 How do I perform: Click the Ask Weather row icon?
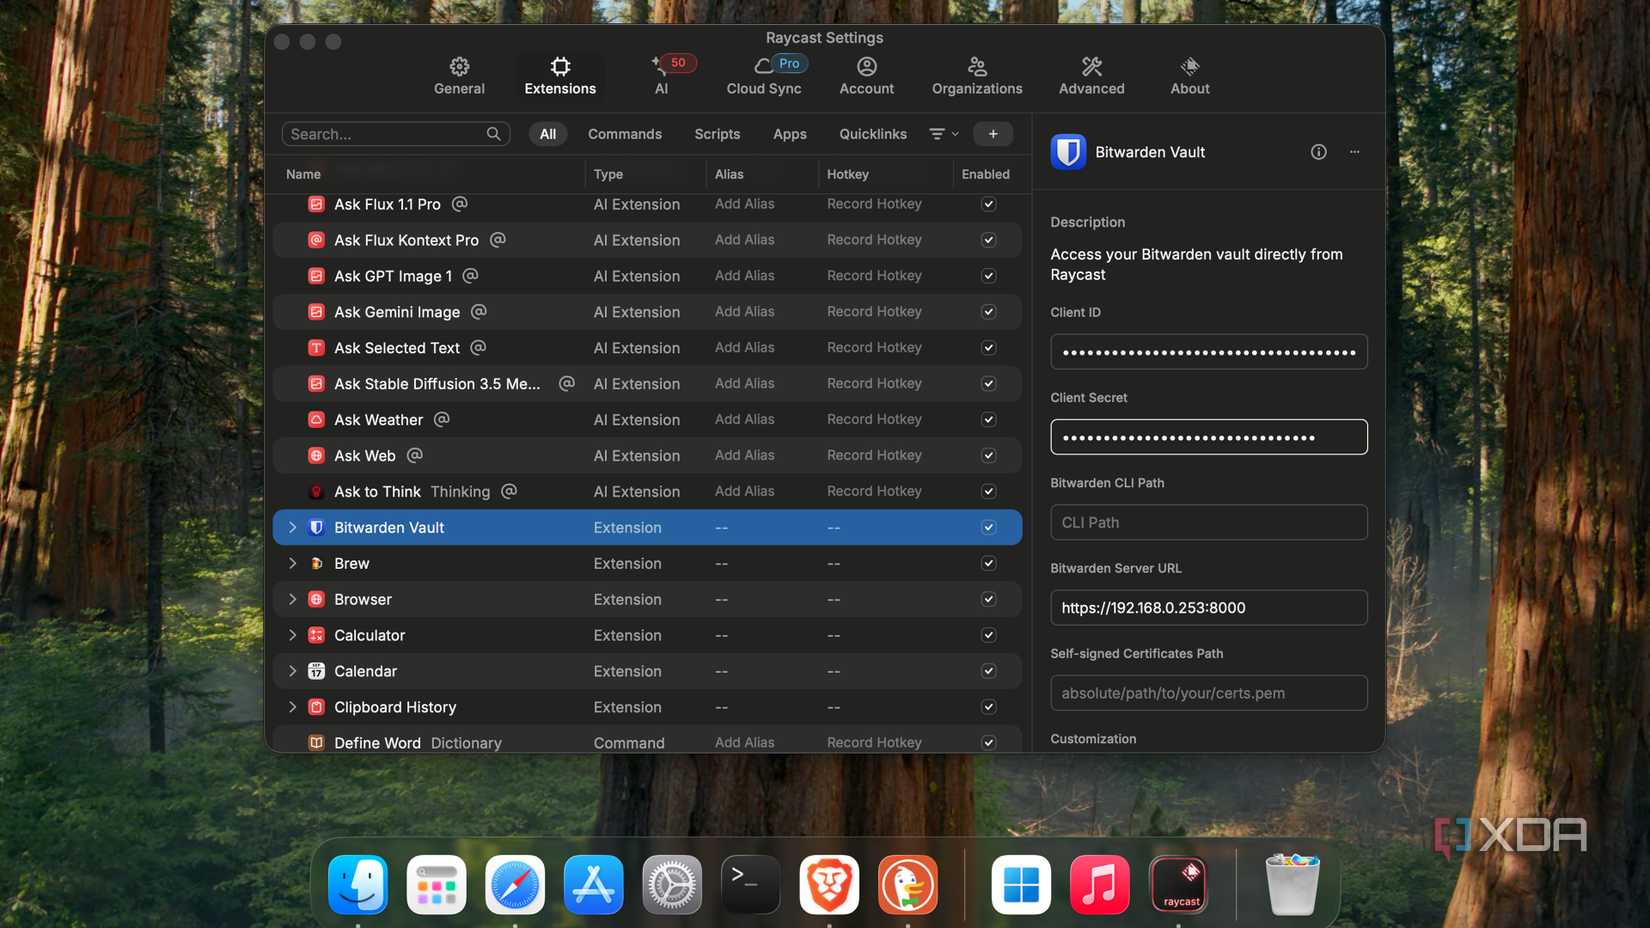click(x=316, y=420)
